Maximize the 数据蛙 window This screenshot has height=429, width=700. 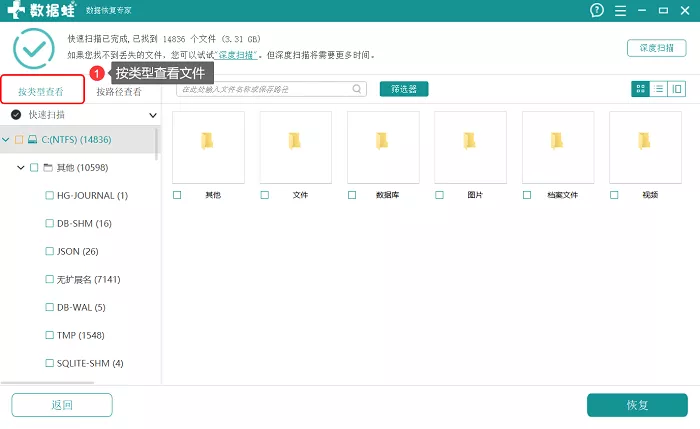pyautogui.click(x=663, y=10)
